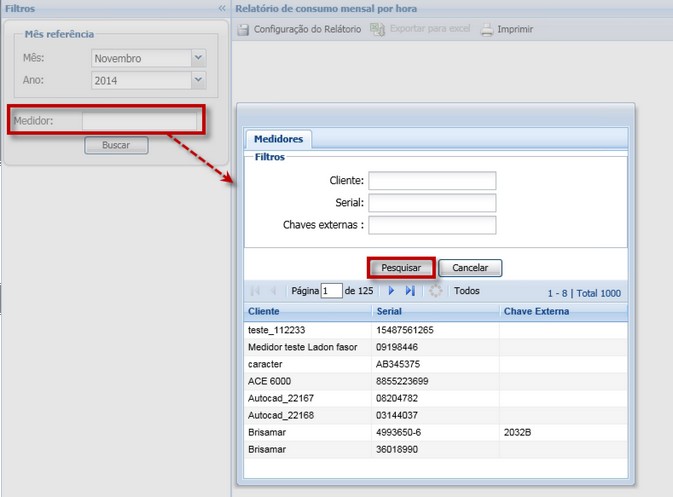Viewport: 673px width, 497px height.
Task: Click the Serial filter text box
Action: [x=432, y=202]
